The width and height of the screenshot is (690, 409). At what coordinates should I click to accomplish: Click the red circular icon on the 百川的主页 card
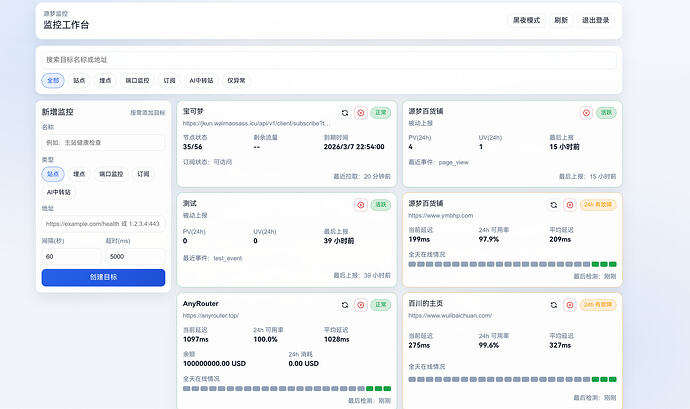pyautogui.click(x=570, y=305)
